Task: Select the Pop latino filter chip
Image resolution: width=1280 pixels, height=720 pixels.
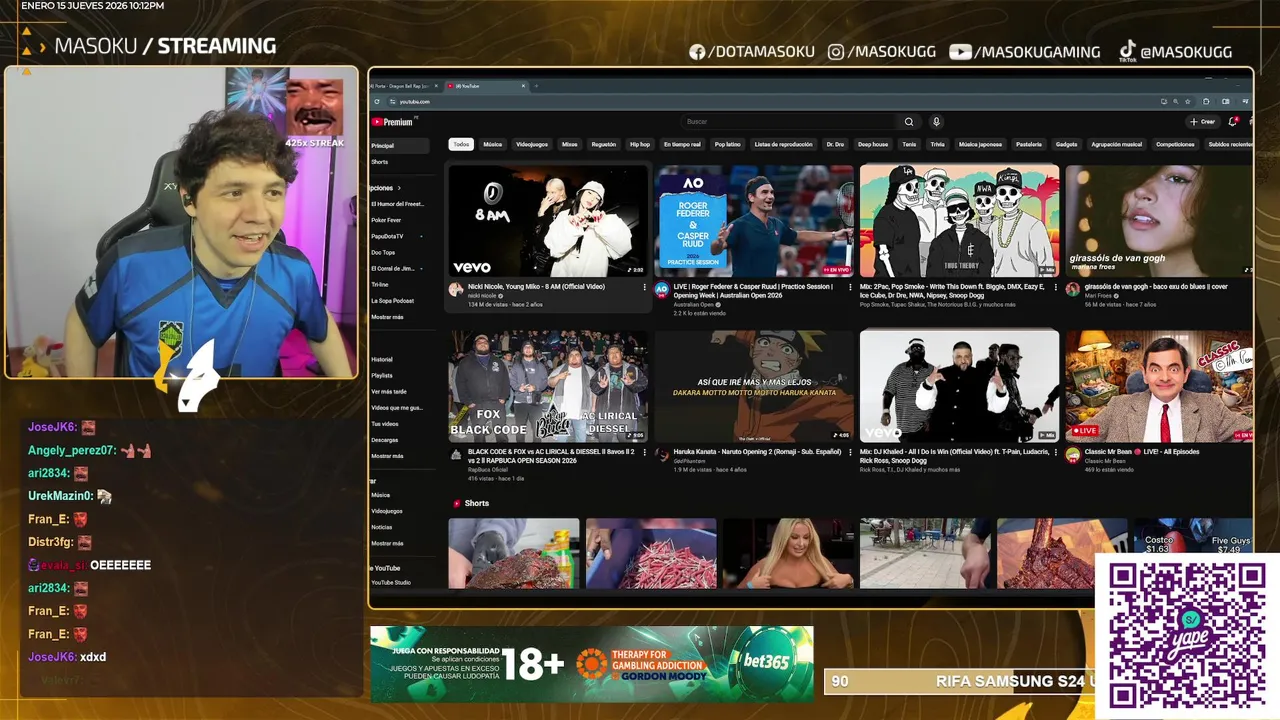Action: click(728, 144)
